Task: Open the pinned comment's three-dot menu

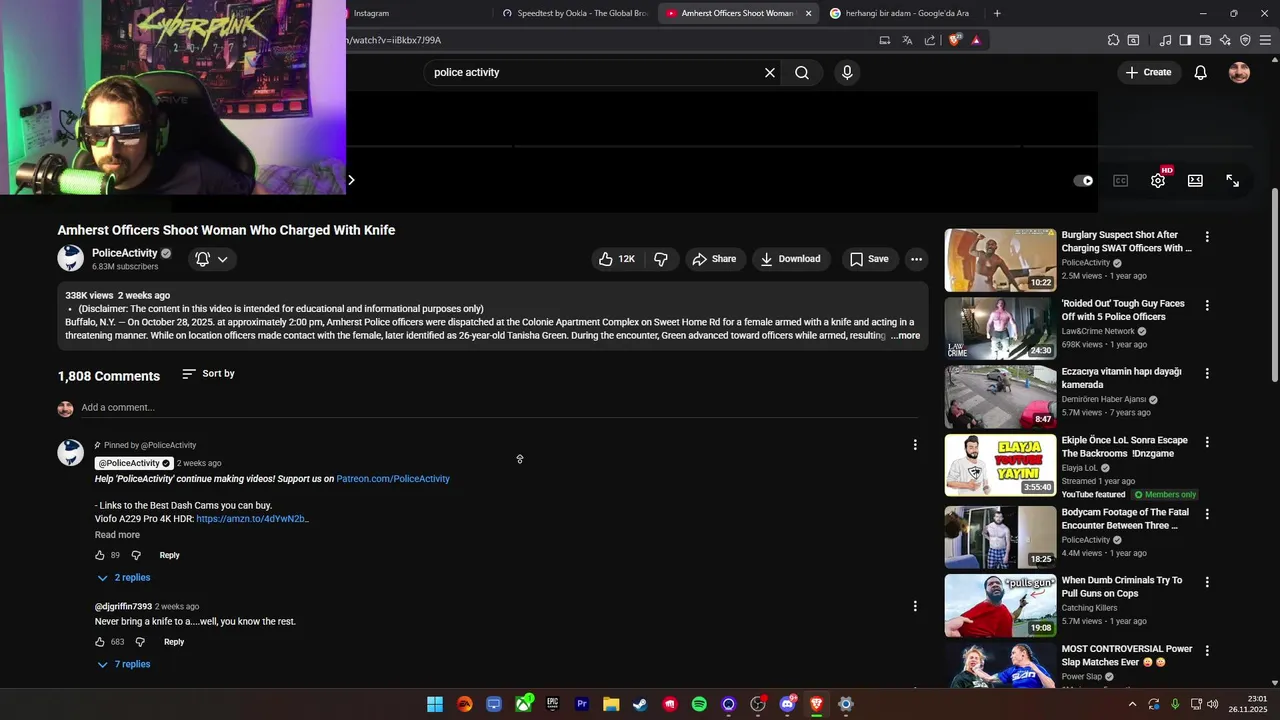Action: click(915, 445)
